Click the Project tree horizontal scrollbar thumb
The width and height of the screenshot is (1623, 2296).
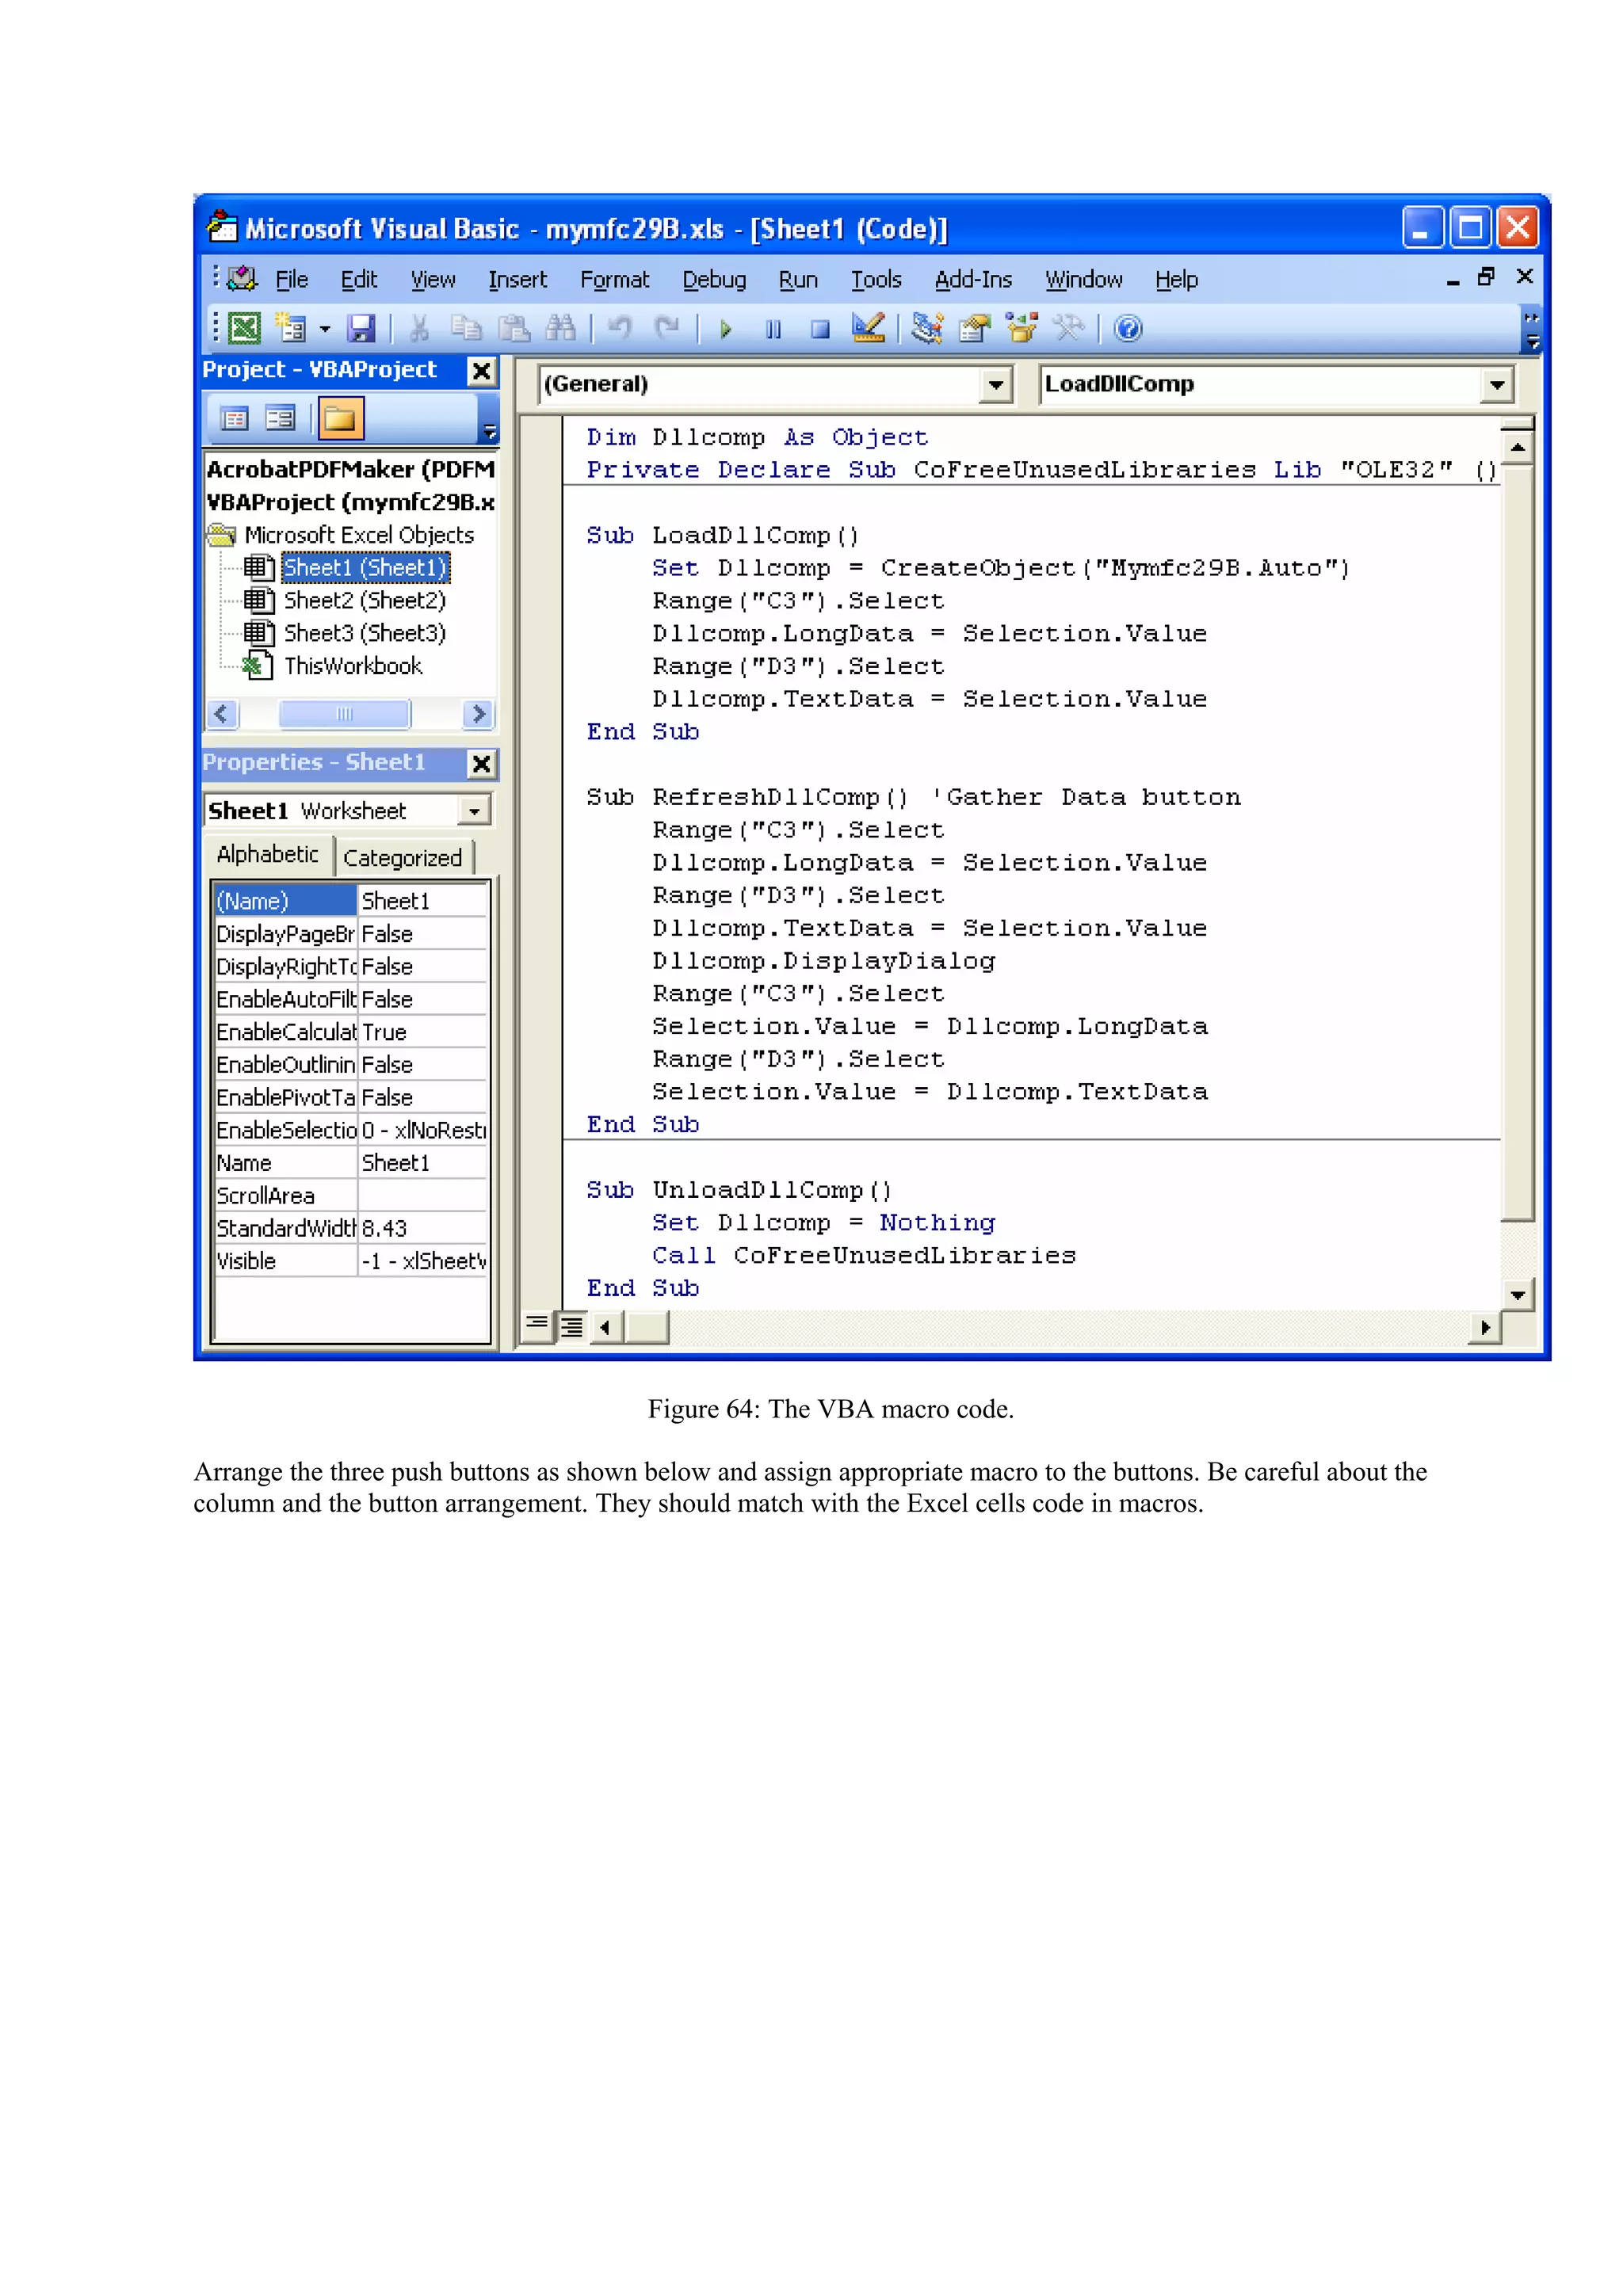pyautogui.click(x=344, y=714)
